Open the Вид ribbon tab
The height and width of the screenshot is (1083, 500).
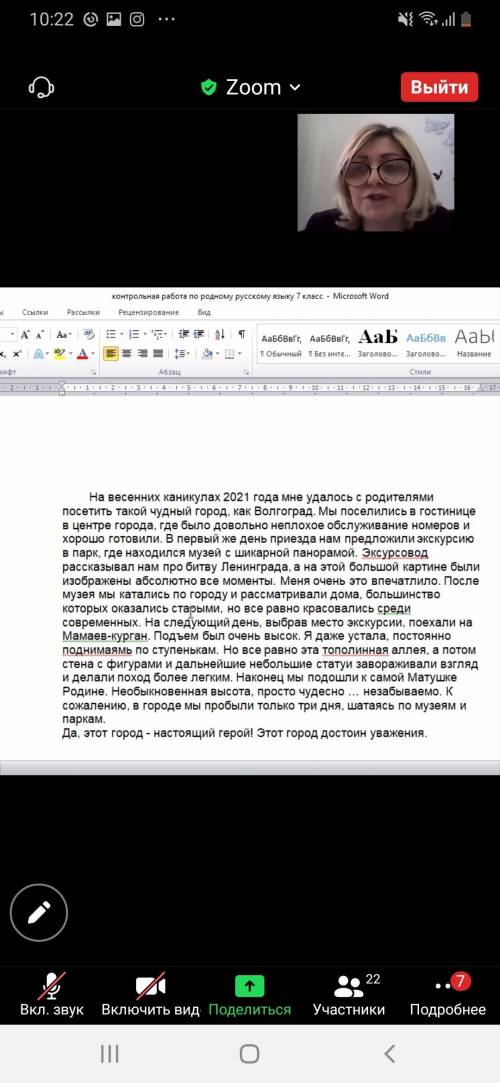204,312
